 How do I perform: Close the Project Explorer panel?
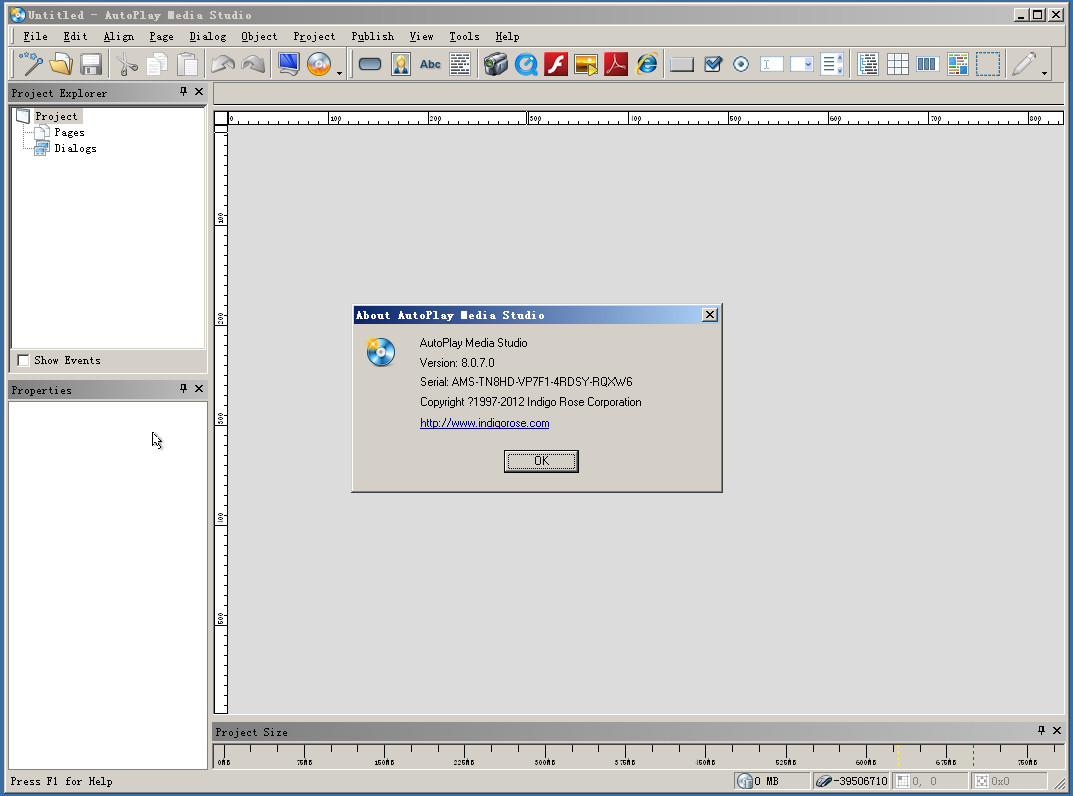198,91
